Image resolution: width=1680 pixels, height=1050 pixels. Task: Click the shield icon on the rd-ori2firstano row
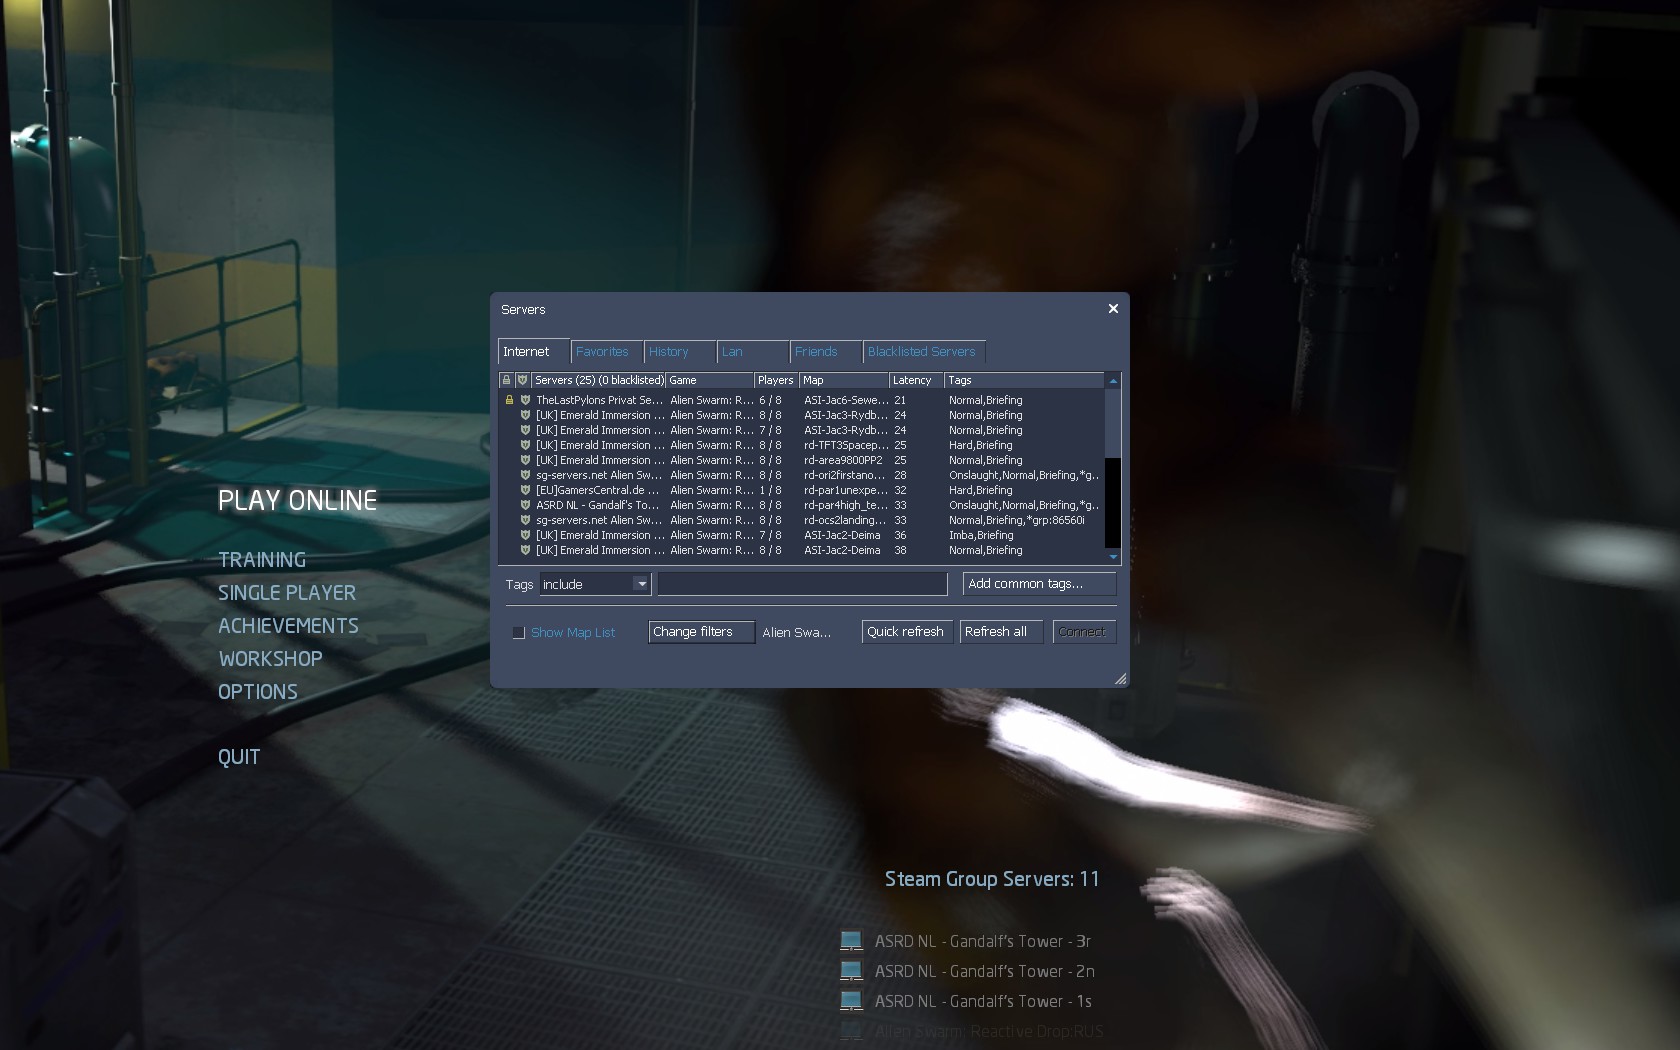pyautogui.click(x=525, y=475)
